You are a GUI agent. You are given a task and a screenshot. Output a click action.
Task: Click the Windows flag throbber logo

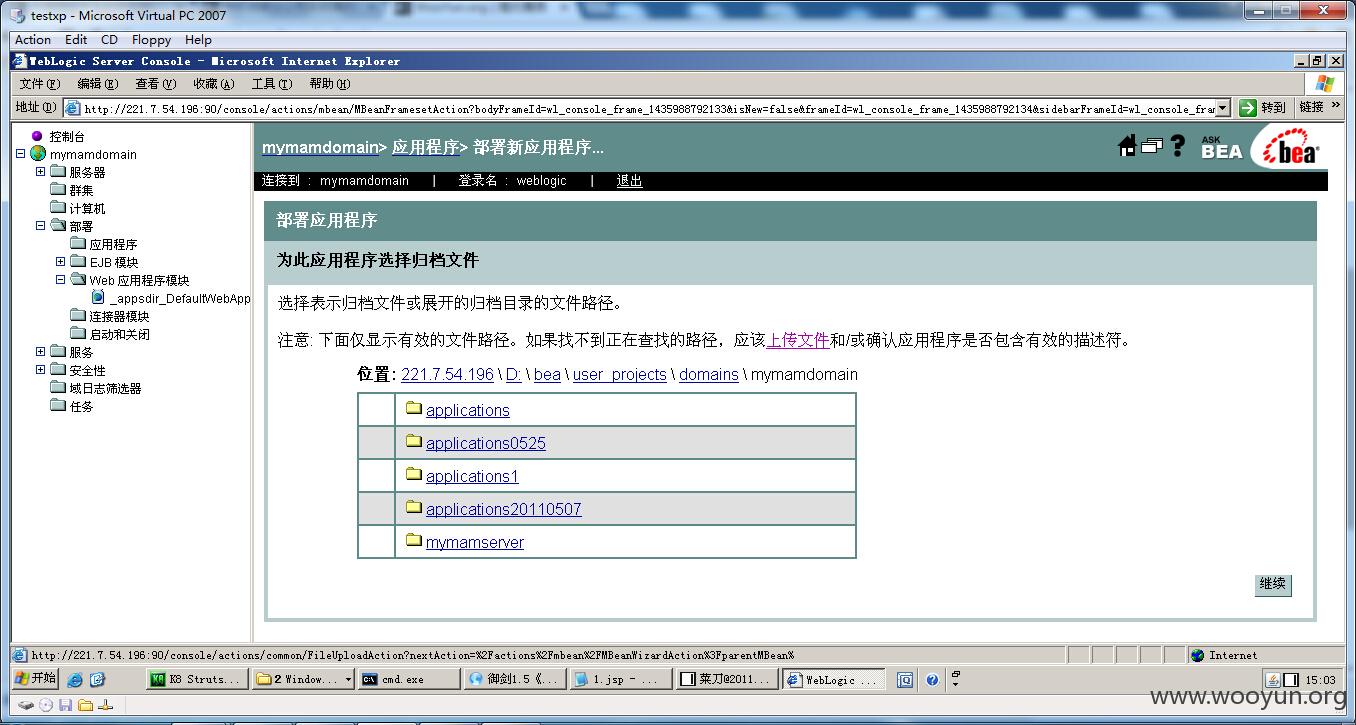coord(1325,84)
